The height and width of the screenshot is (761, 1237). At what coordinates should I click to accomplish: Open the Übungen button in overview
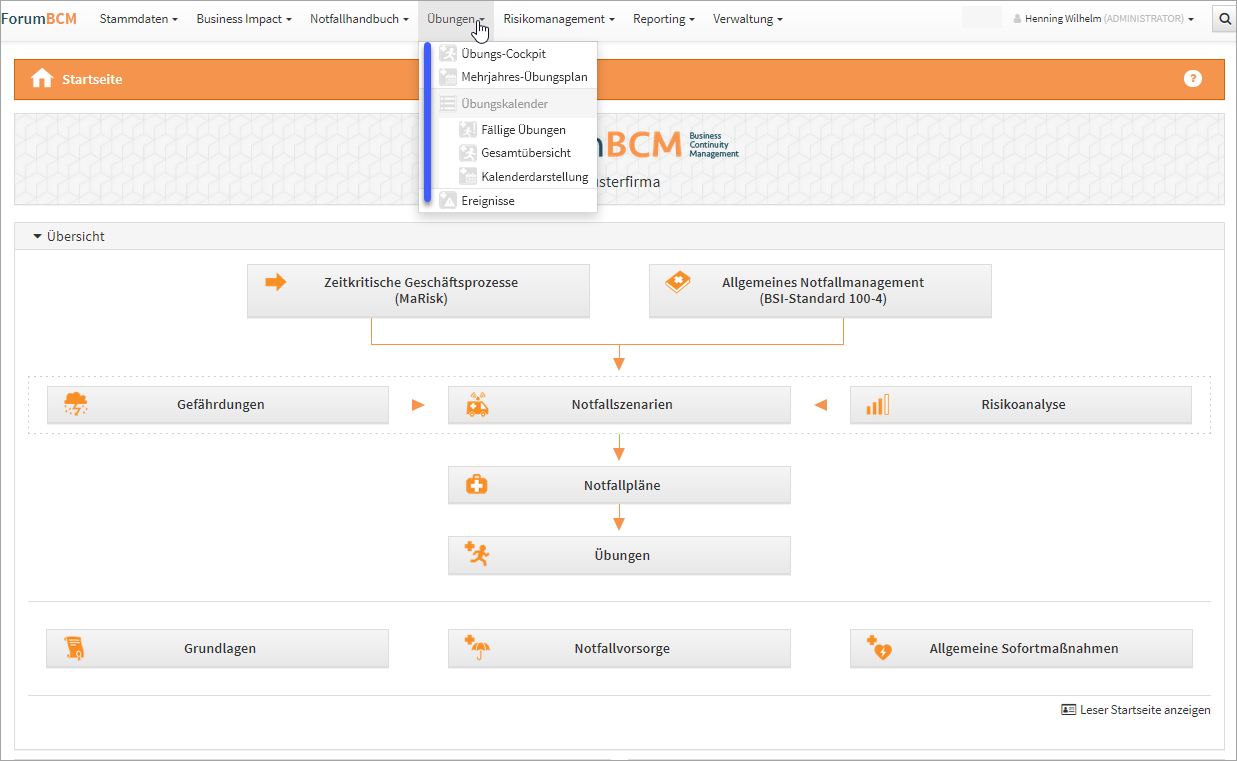[619, 555]
